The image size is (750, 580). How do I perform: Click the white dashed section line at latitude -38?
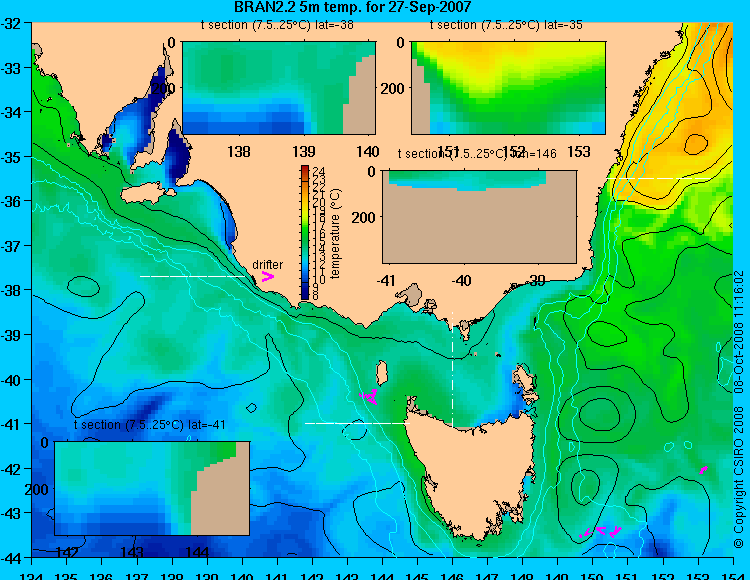(x=192, y=276)
